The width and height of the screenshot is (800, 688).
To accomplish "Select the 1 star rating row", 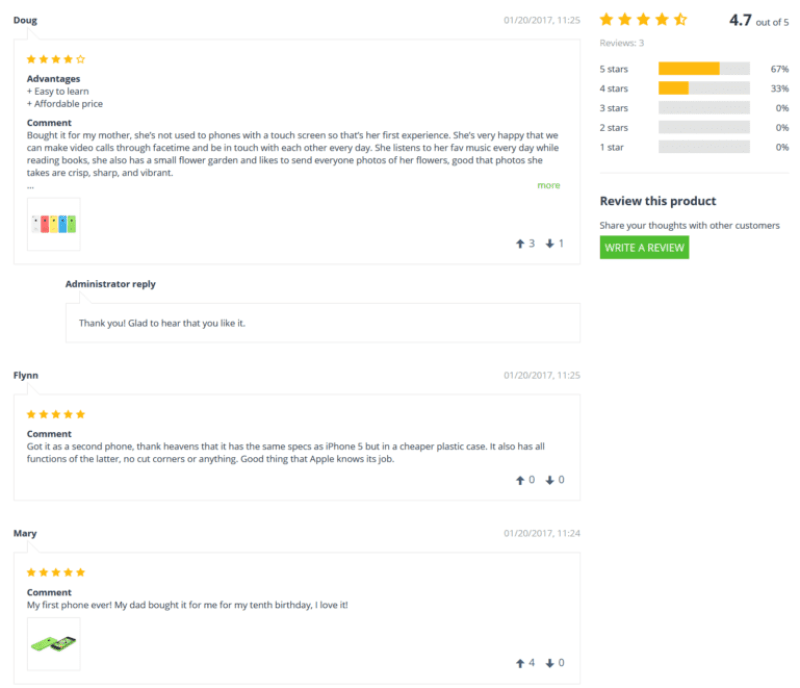I will [x=703, y=147].
